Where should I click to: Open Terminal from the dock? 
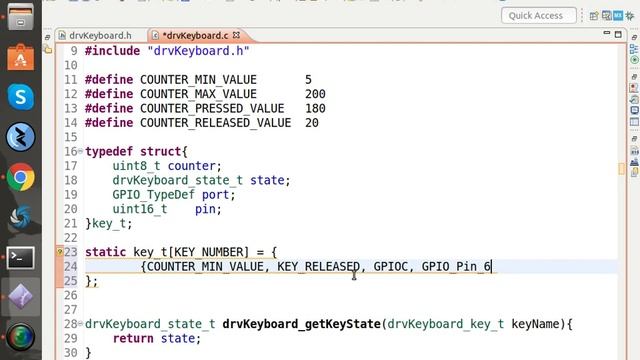(x=20, y=258)
